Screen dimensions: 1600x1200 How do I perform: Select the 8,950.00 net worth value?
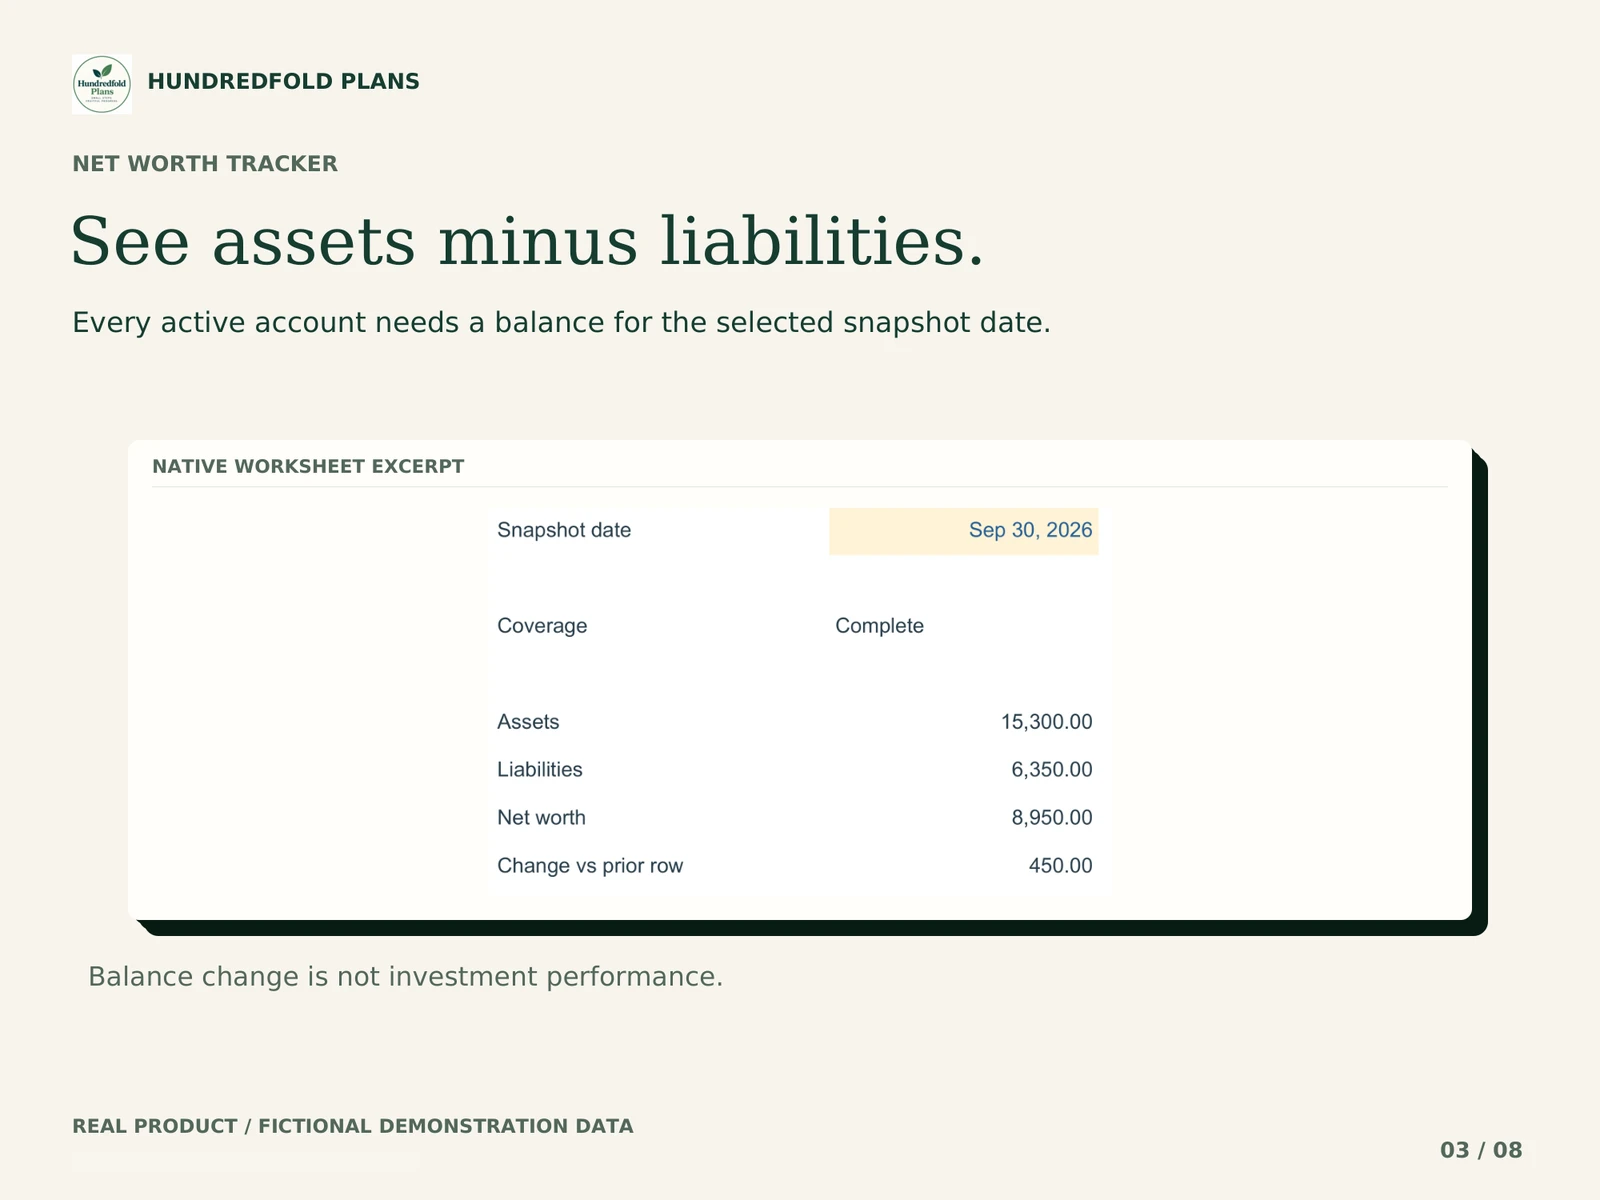(1052, 818)
